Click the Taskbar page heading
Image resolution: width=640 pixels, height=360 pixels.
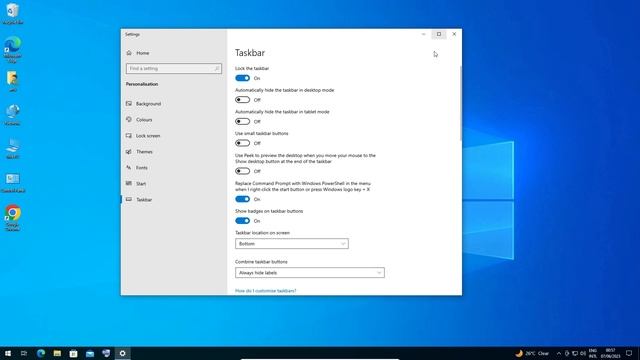coord(250,53)
